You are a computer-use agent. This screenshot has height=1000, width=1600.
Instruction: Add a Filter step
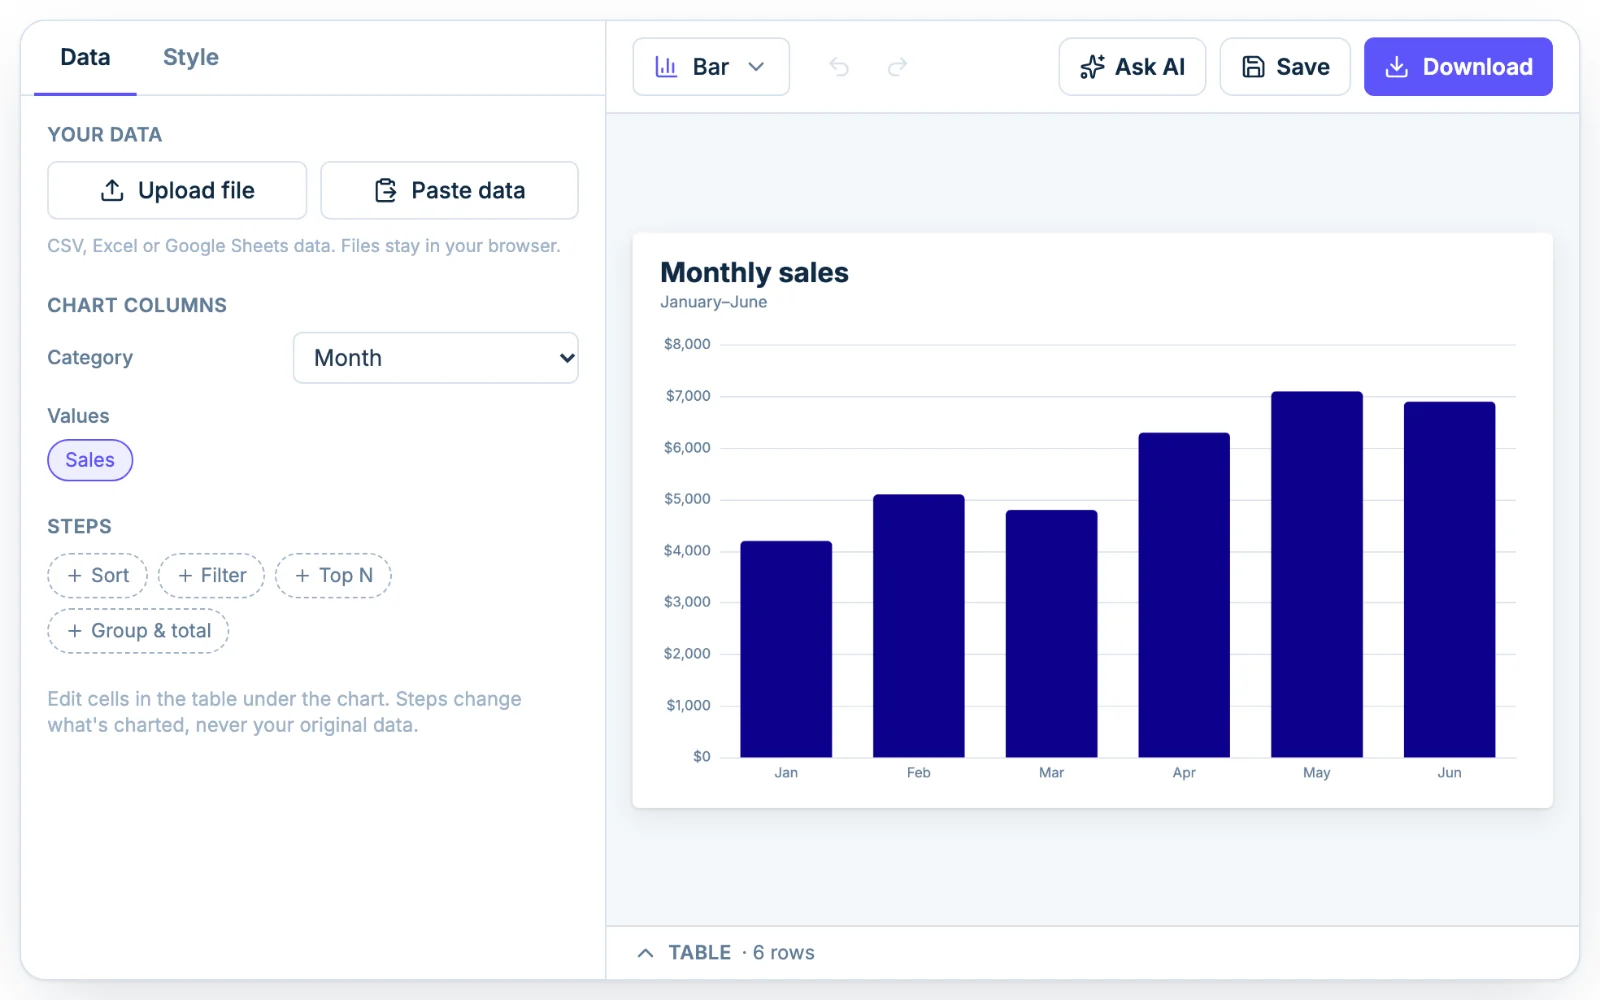[x=211, y=576]
